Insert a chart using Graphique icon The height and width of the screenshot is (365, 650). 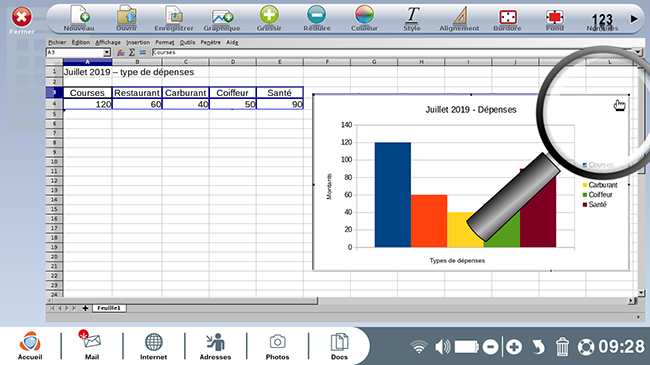pyautogui.click(x=222, y=17)
